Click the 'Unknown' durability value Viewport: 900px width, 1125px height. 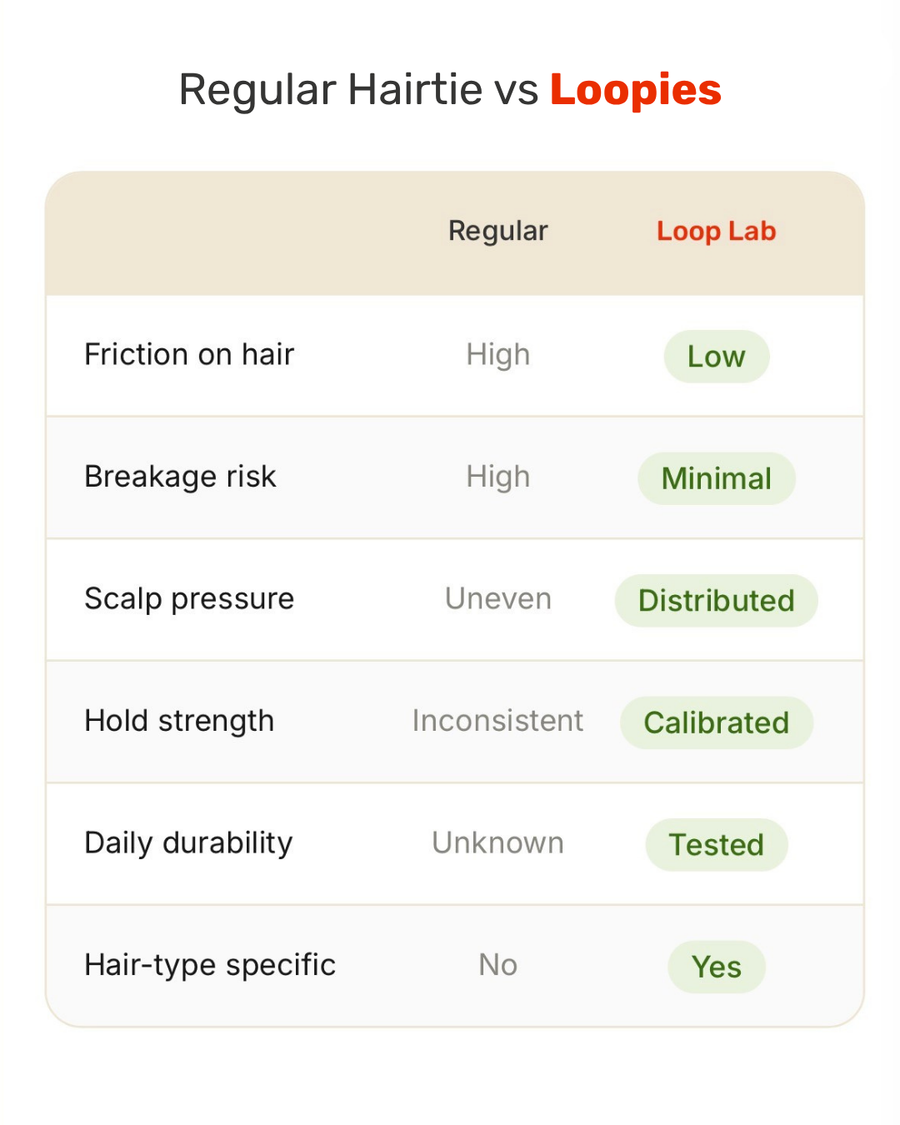click(x=498, y=842)
